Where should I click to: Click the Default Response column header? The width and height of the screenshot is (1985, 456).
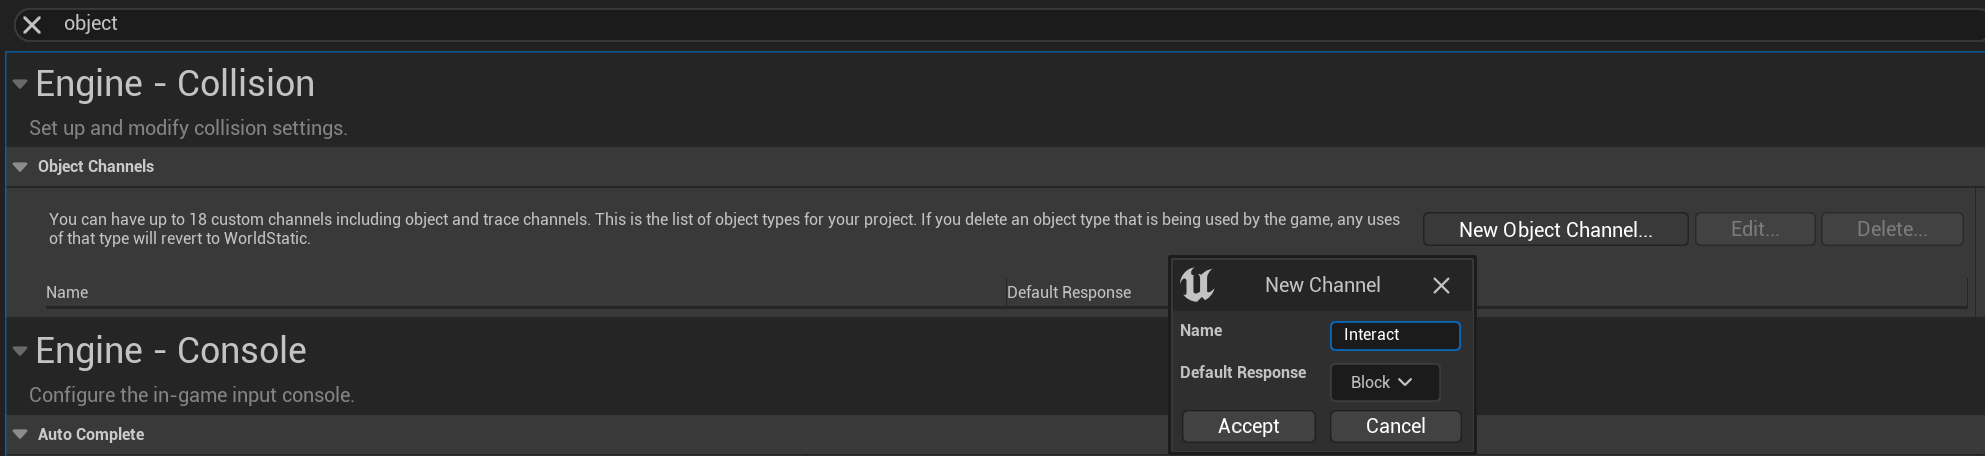coord(1068,293)
